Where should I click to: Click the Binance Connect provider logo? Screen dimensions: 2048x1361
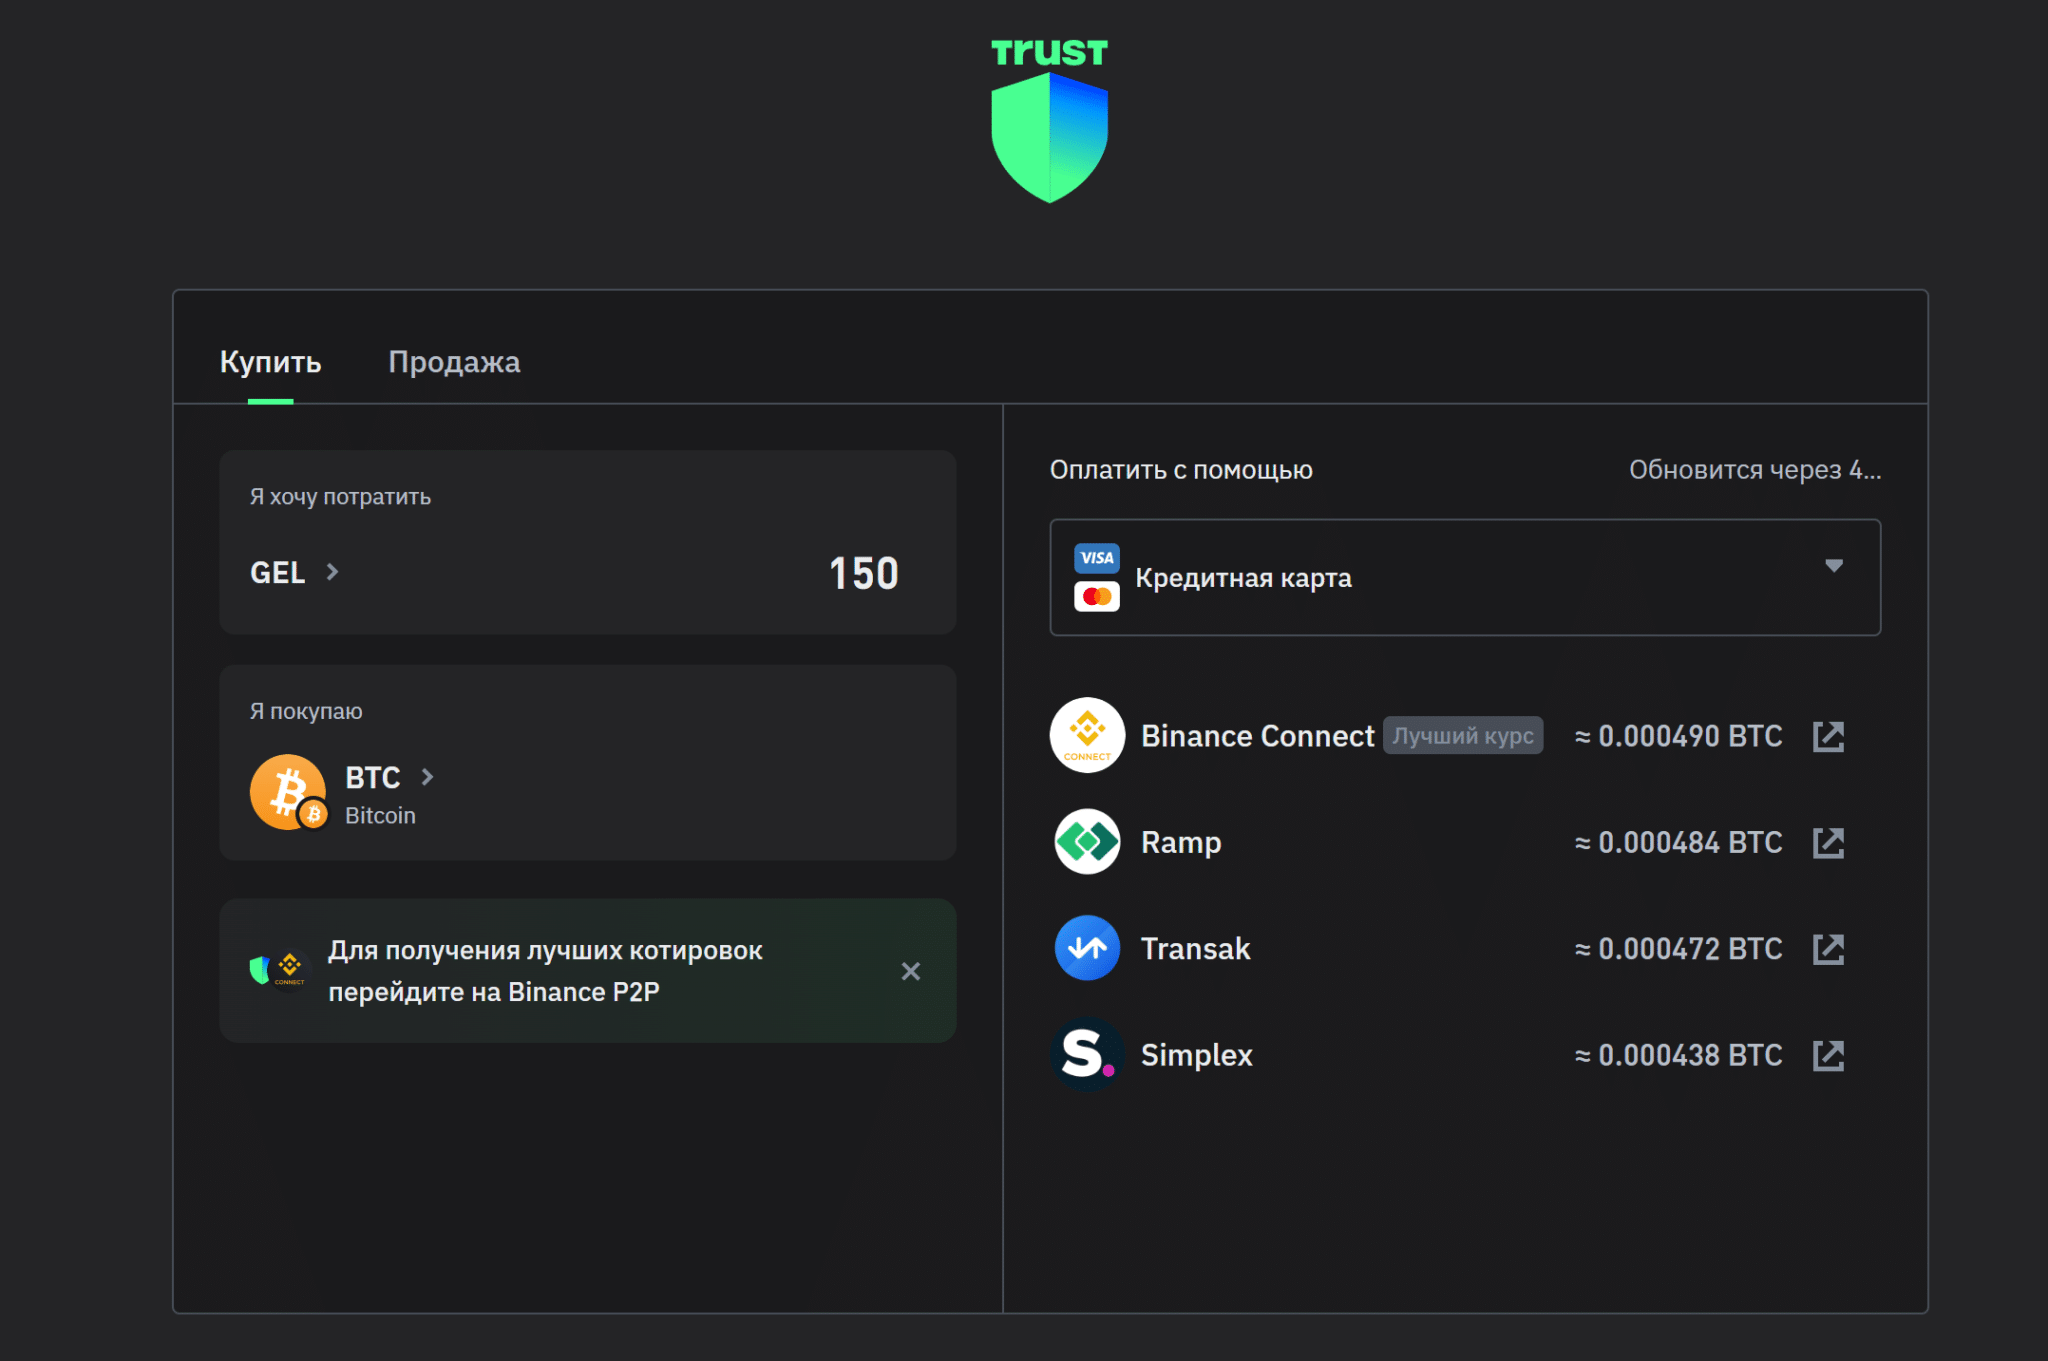coord(1087,736)
